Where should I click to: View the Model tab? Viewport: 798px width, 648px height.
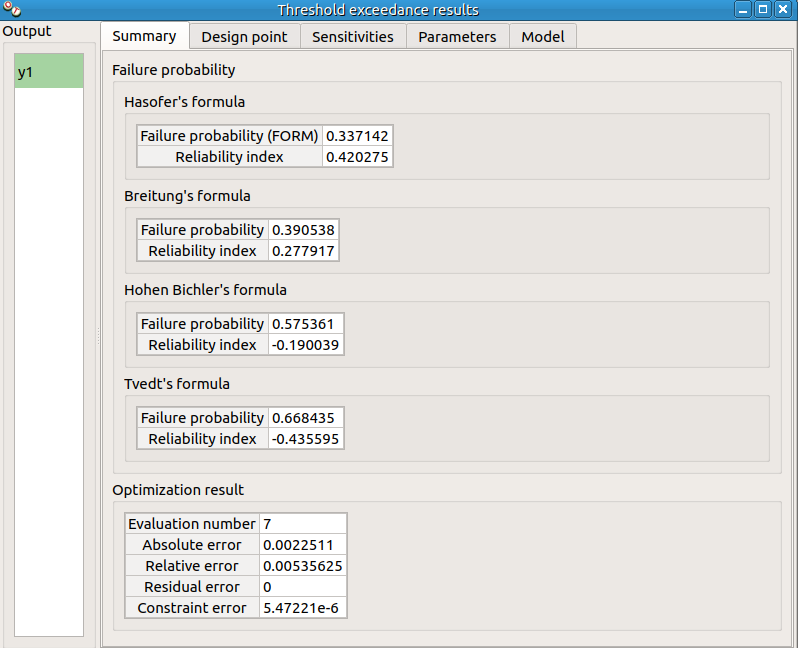[543, 37]
